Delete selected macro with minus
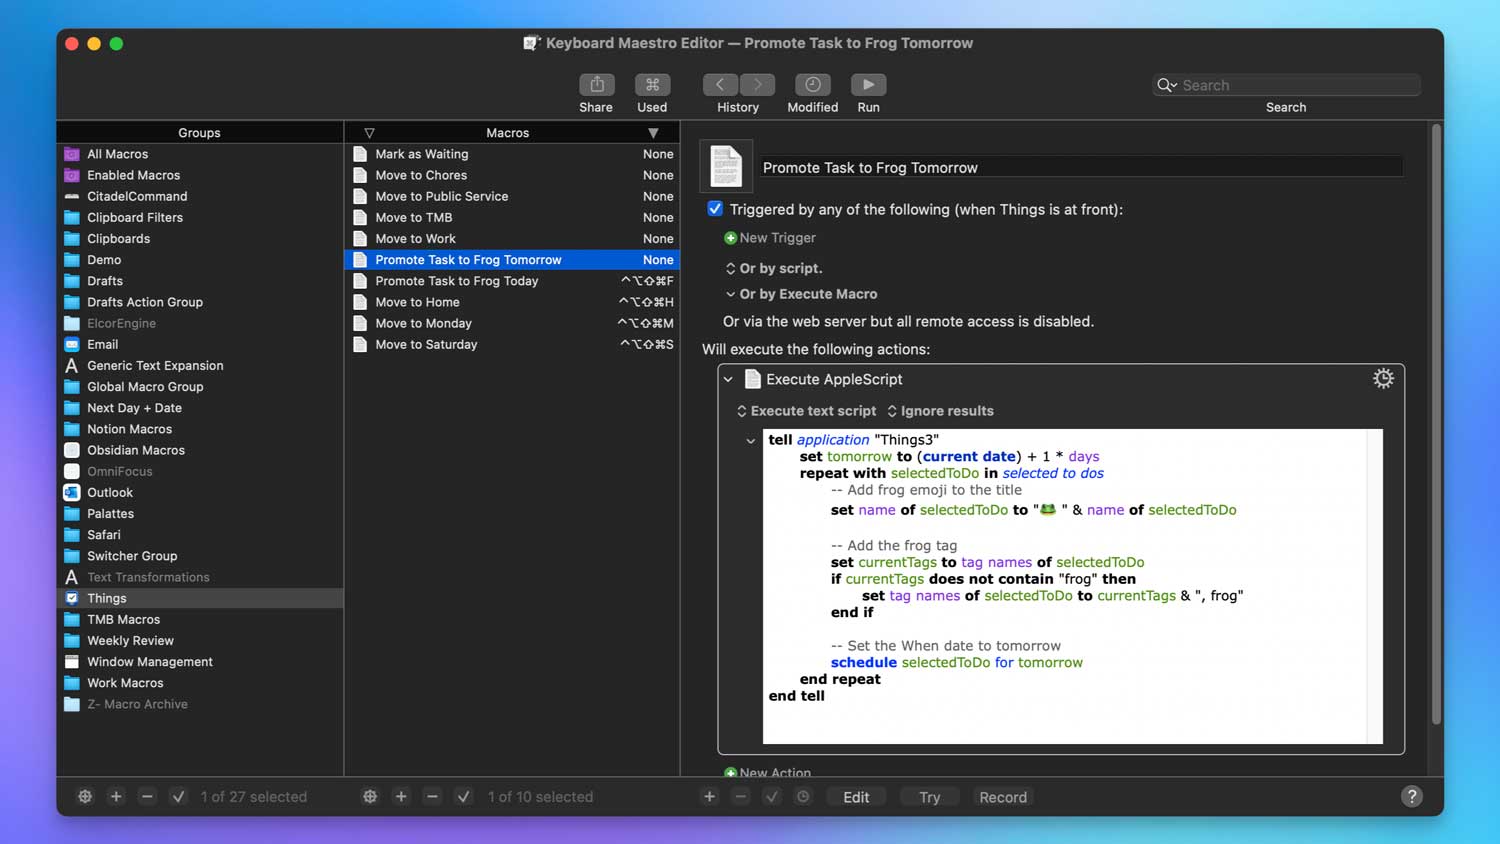The image size is (1500, 844). click(x=432, y=797)
